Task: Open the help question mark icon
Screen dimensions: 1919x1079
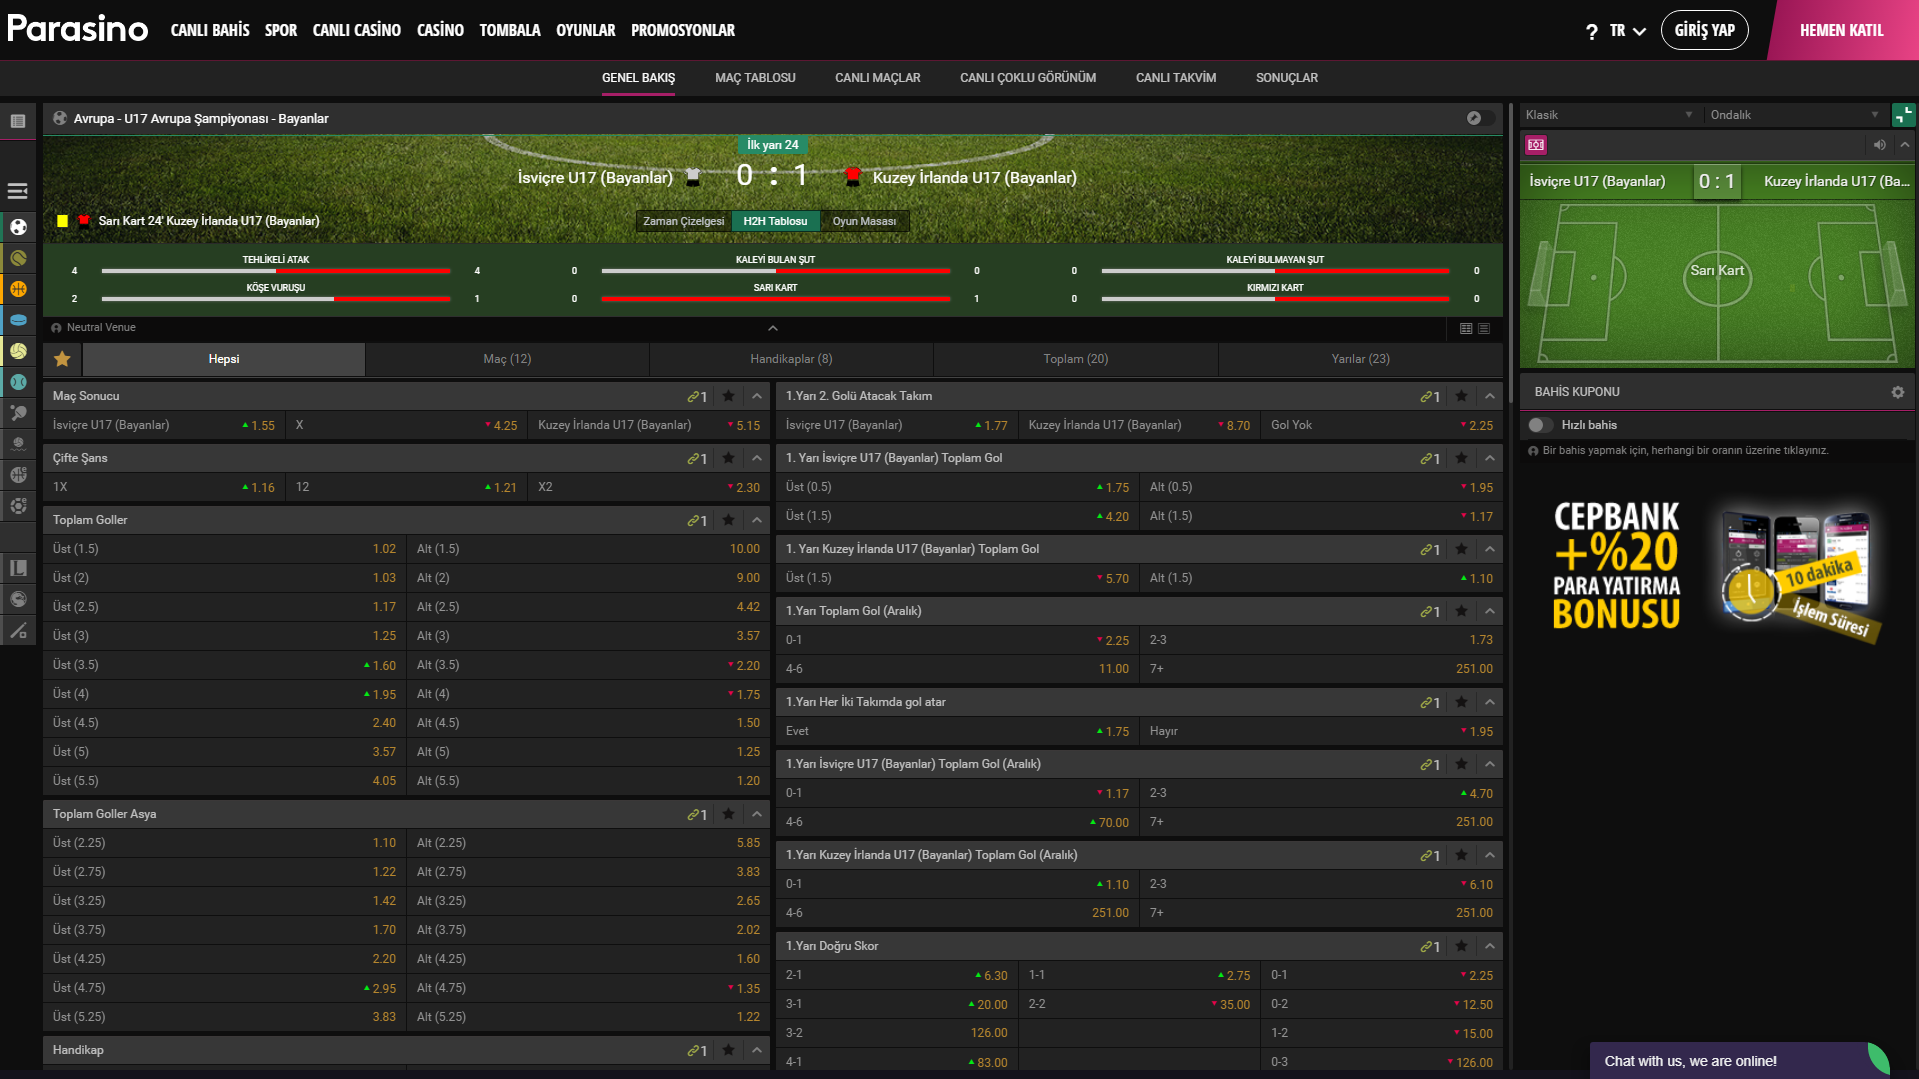Action: tap(1591, 31)
